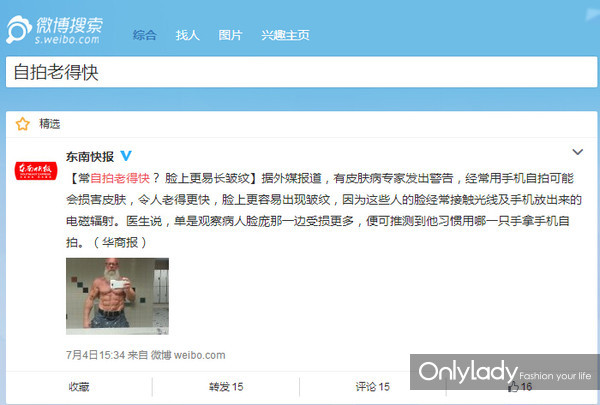Click the Weibo search logo icon
This screenshot has height=405, width=600.
tap(19, 29)
